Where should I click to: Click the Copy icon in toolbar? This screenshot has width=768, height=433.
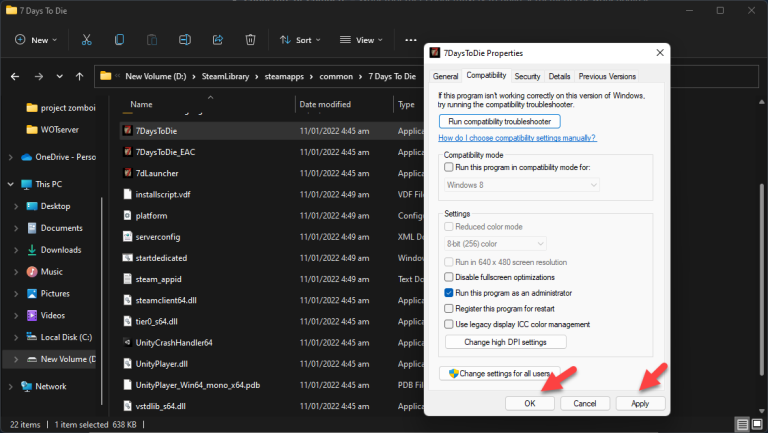tap(119, 40)
